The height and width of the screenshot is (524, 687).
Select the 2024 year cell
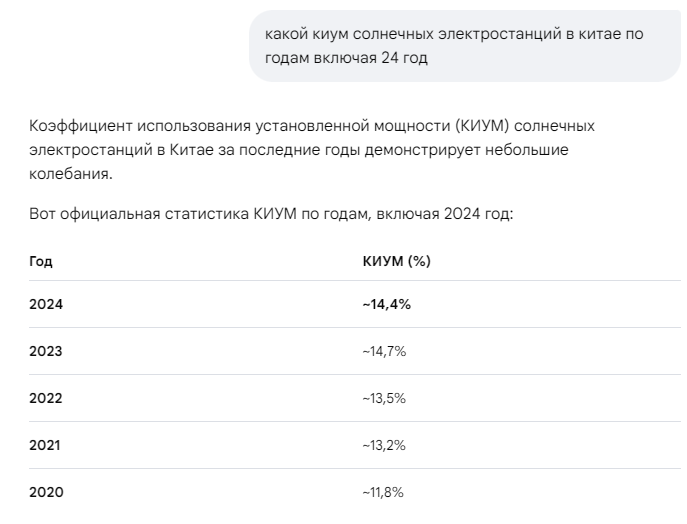pos(46,304)
